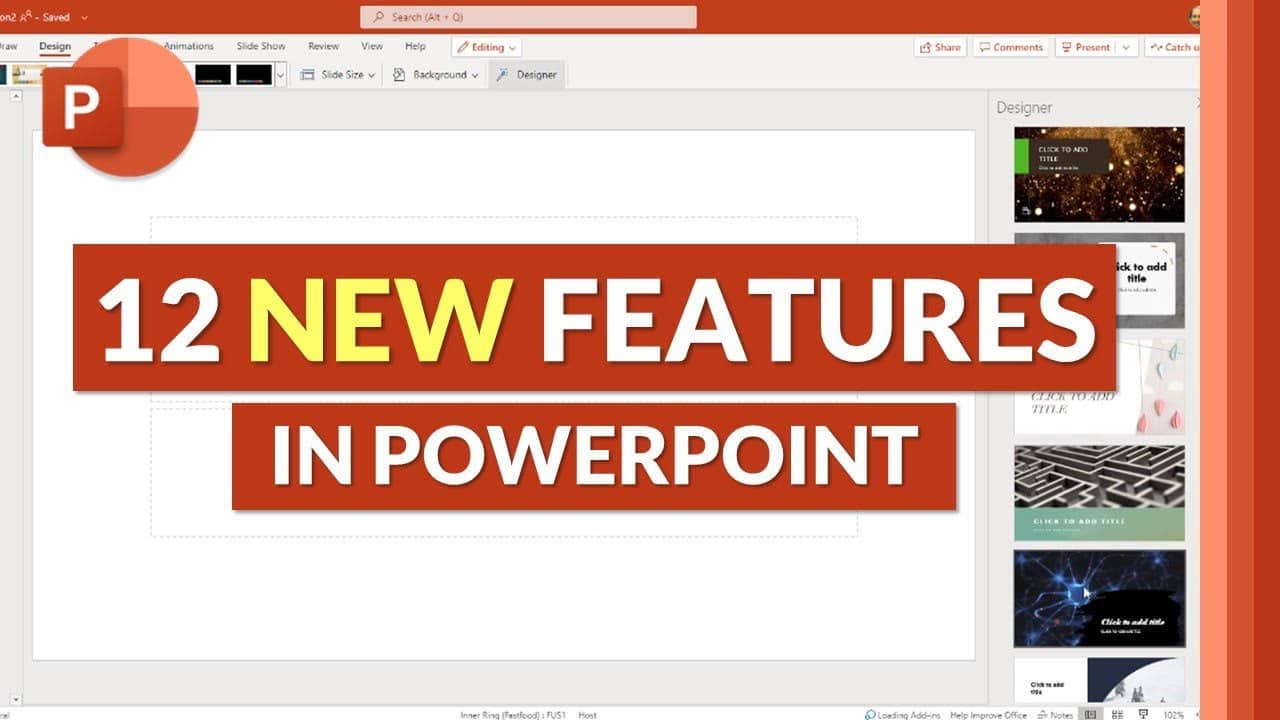Click the Share button
1280x720 pixels.
pyautogui.click(x=940, y=47)
